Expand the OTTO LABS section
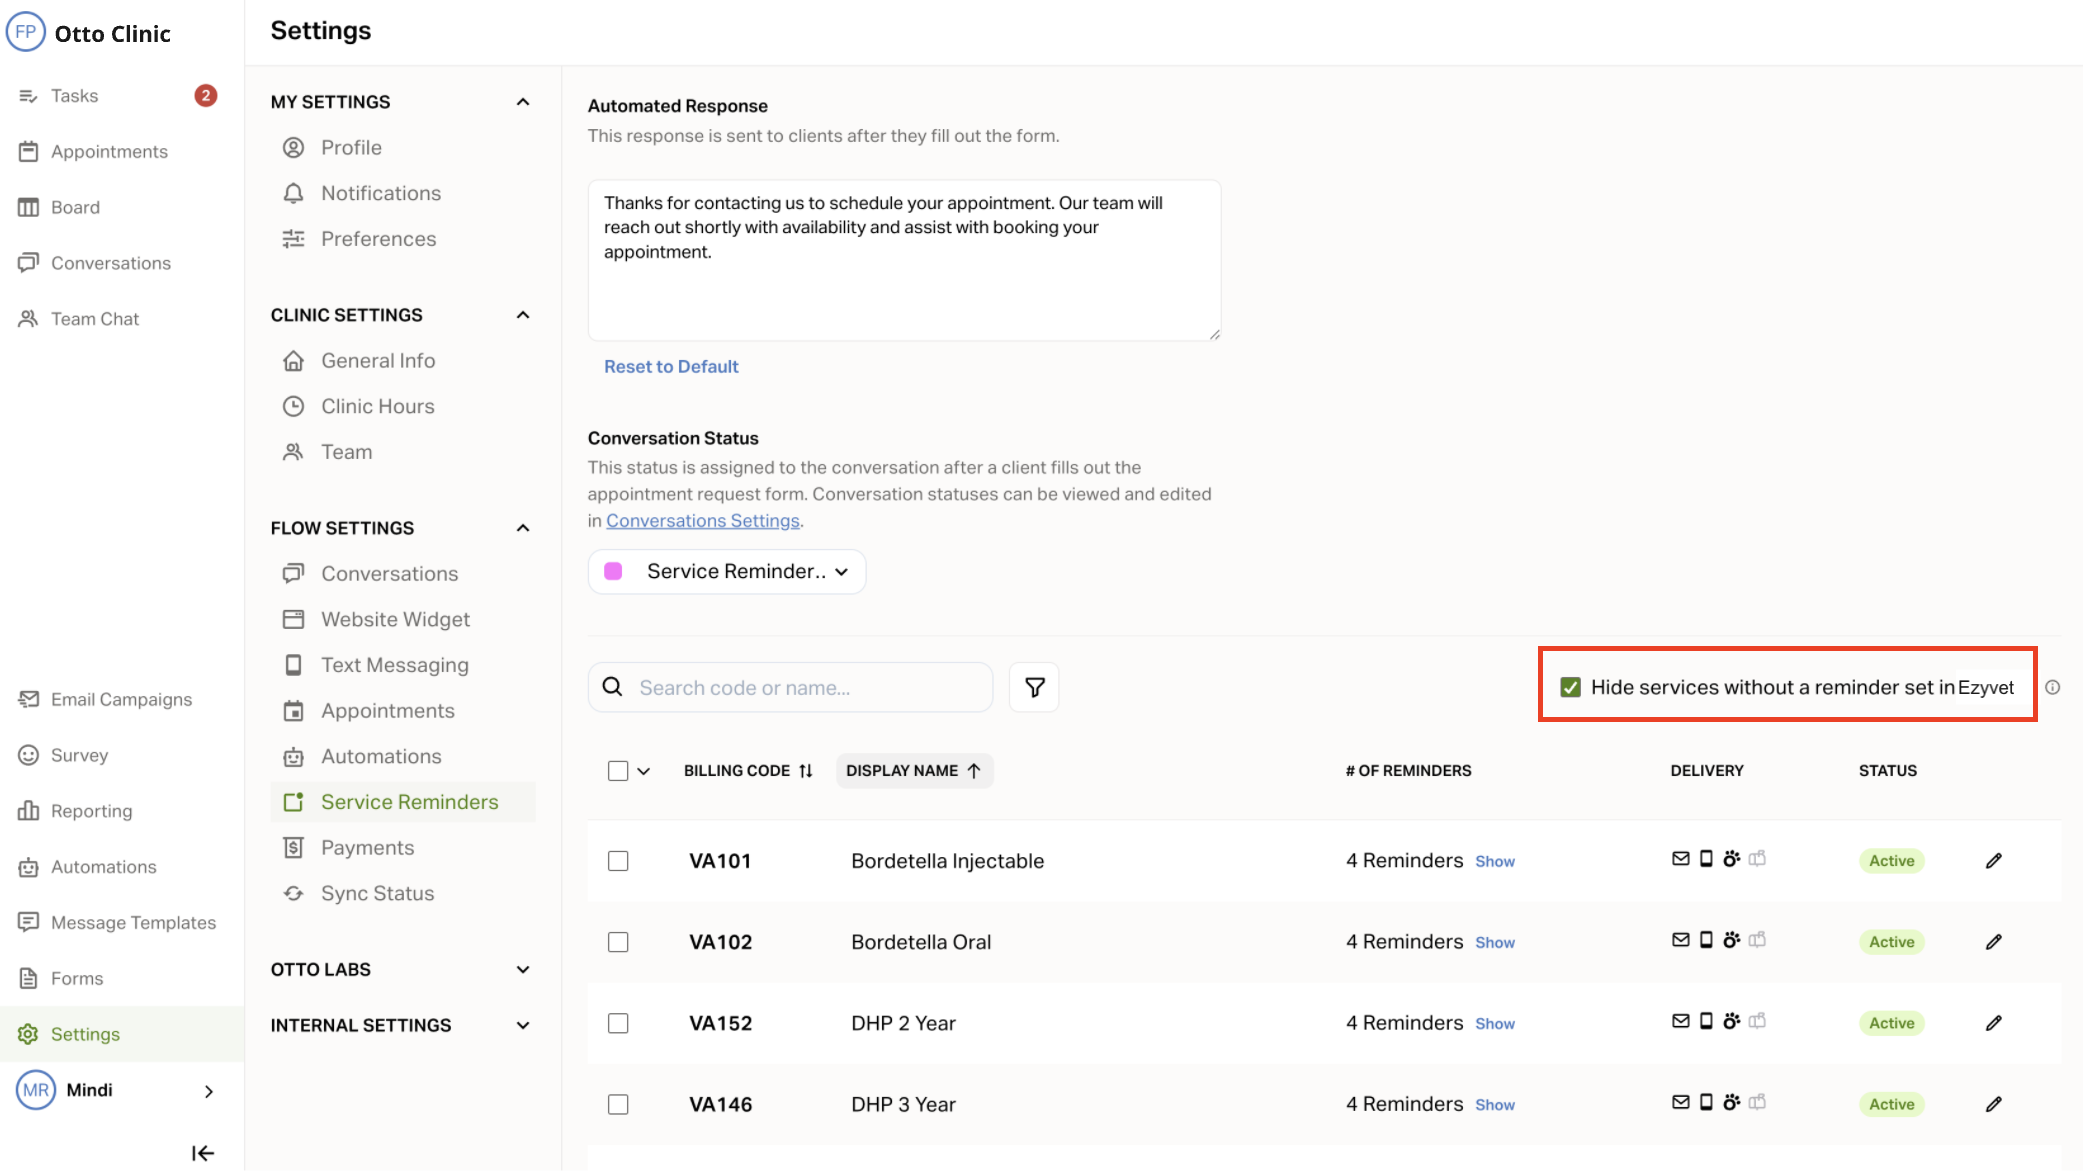2086x1176 pixels. (x=523, y=970)
